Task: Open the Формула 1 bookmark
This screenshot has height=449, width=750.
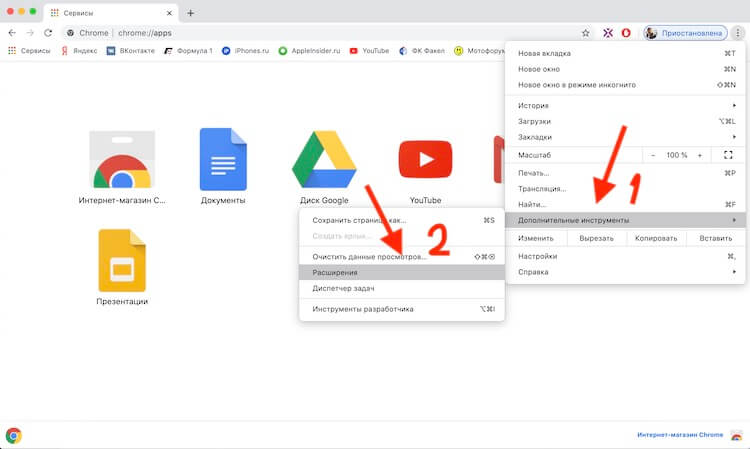Action: click(188, 51)
